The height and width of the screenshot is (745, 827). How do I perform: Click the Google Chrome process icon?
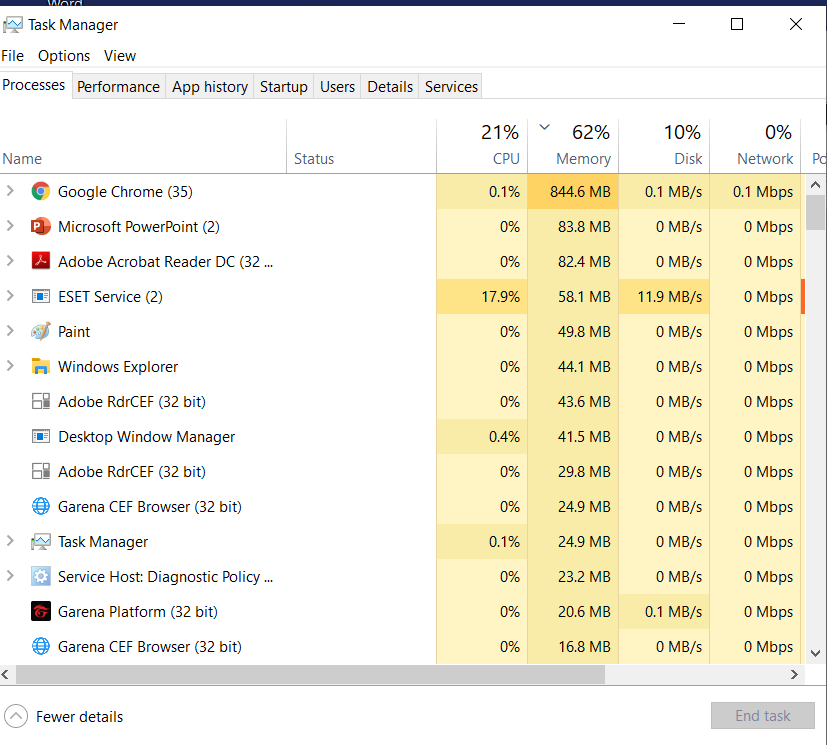[41, 191]
